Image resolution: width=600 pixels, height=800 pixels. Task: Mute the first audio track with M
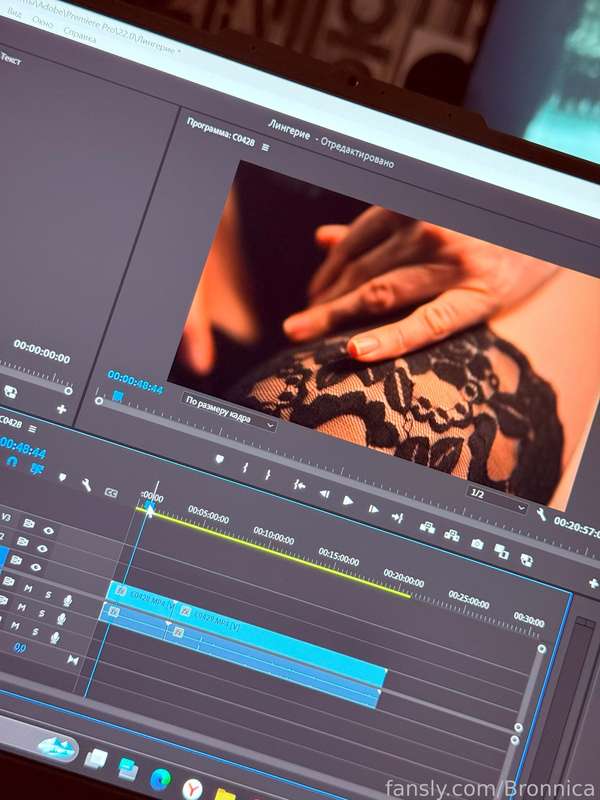[28, 589]
